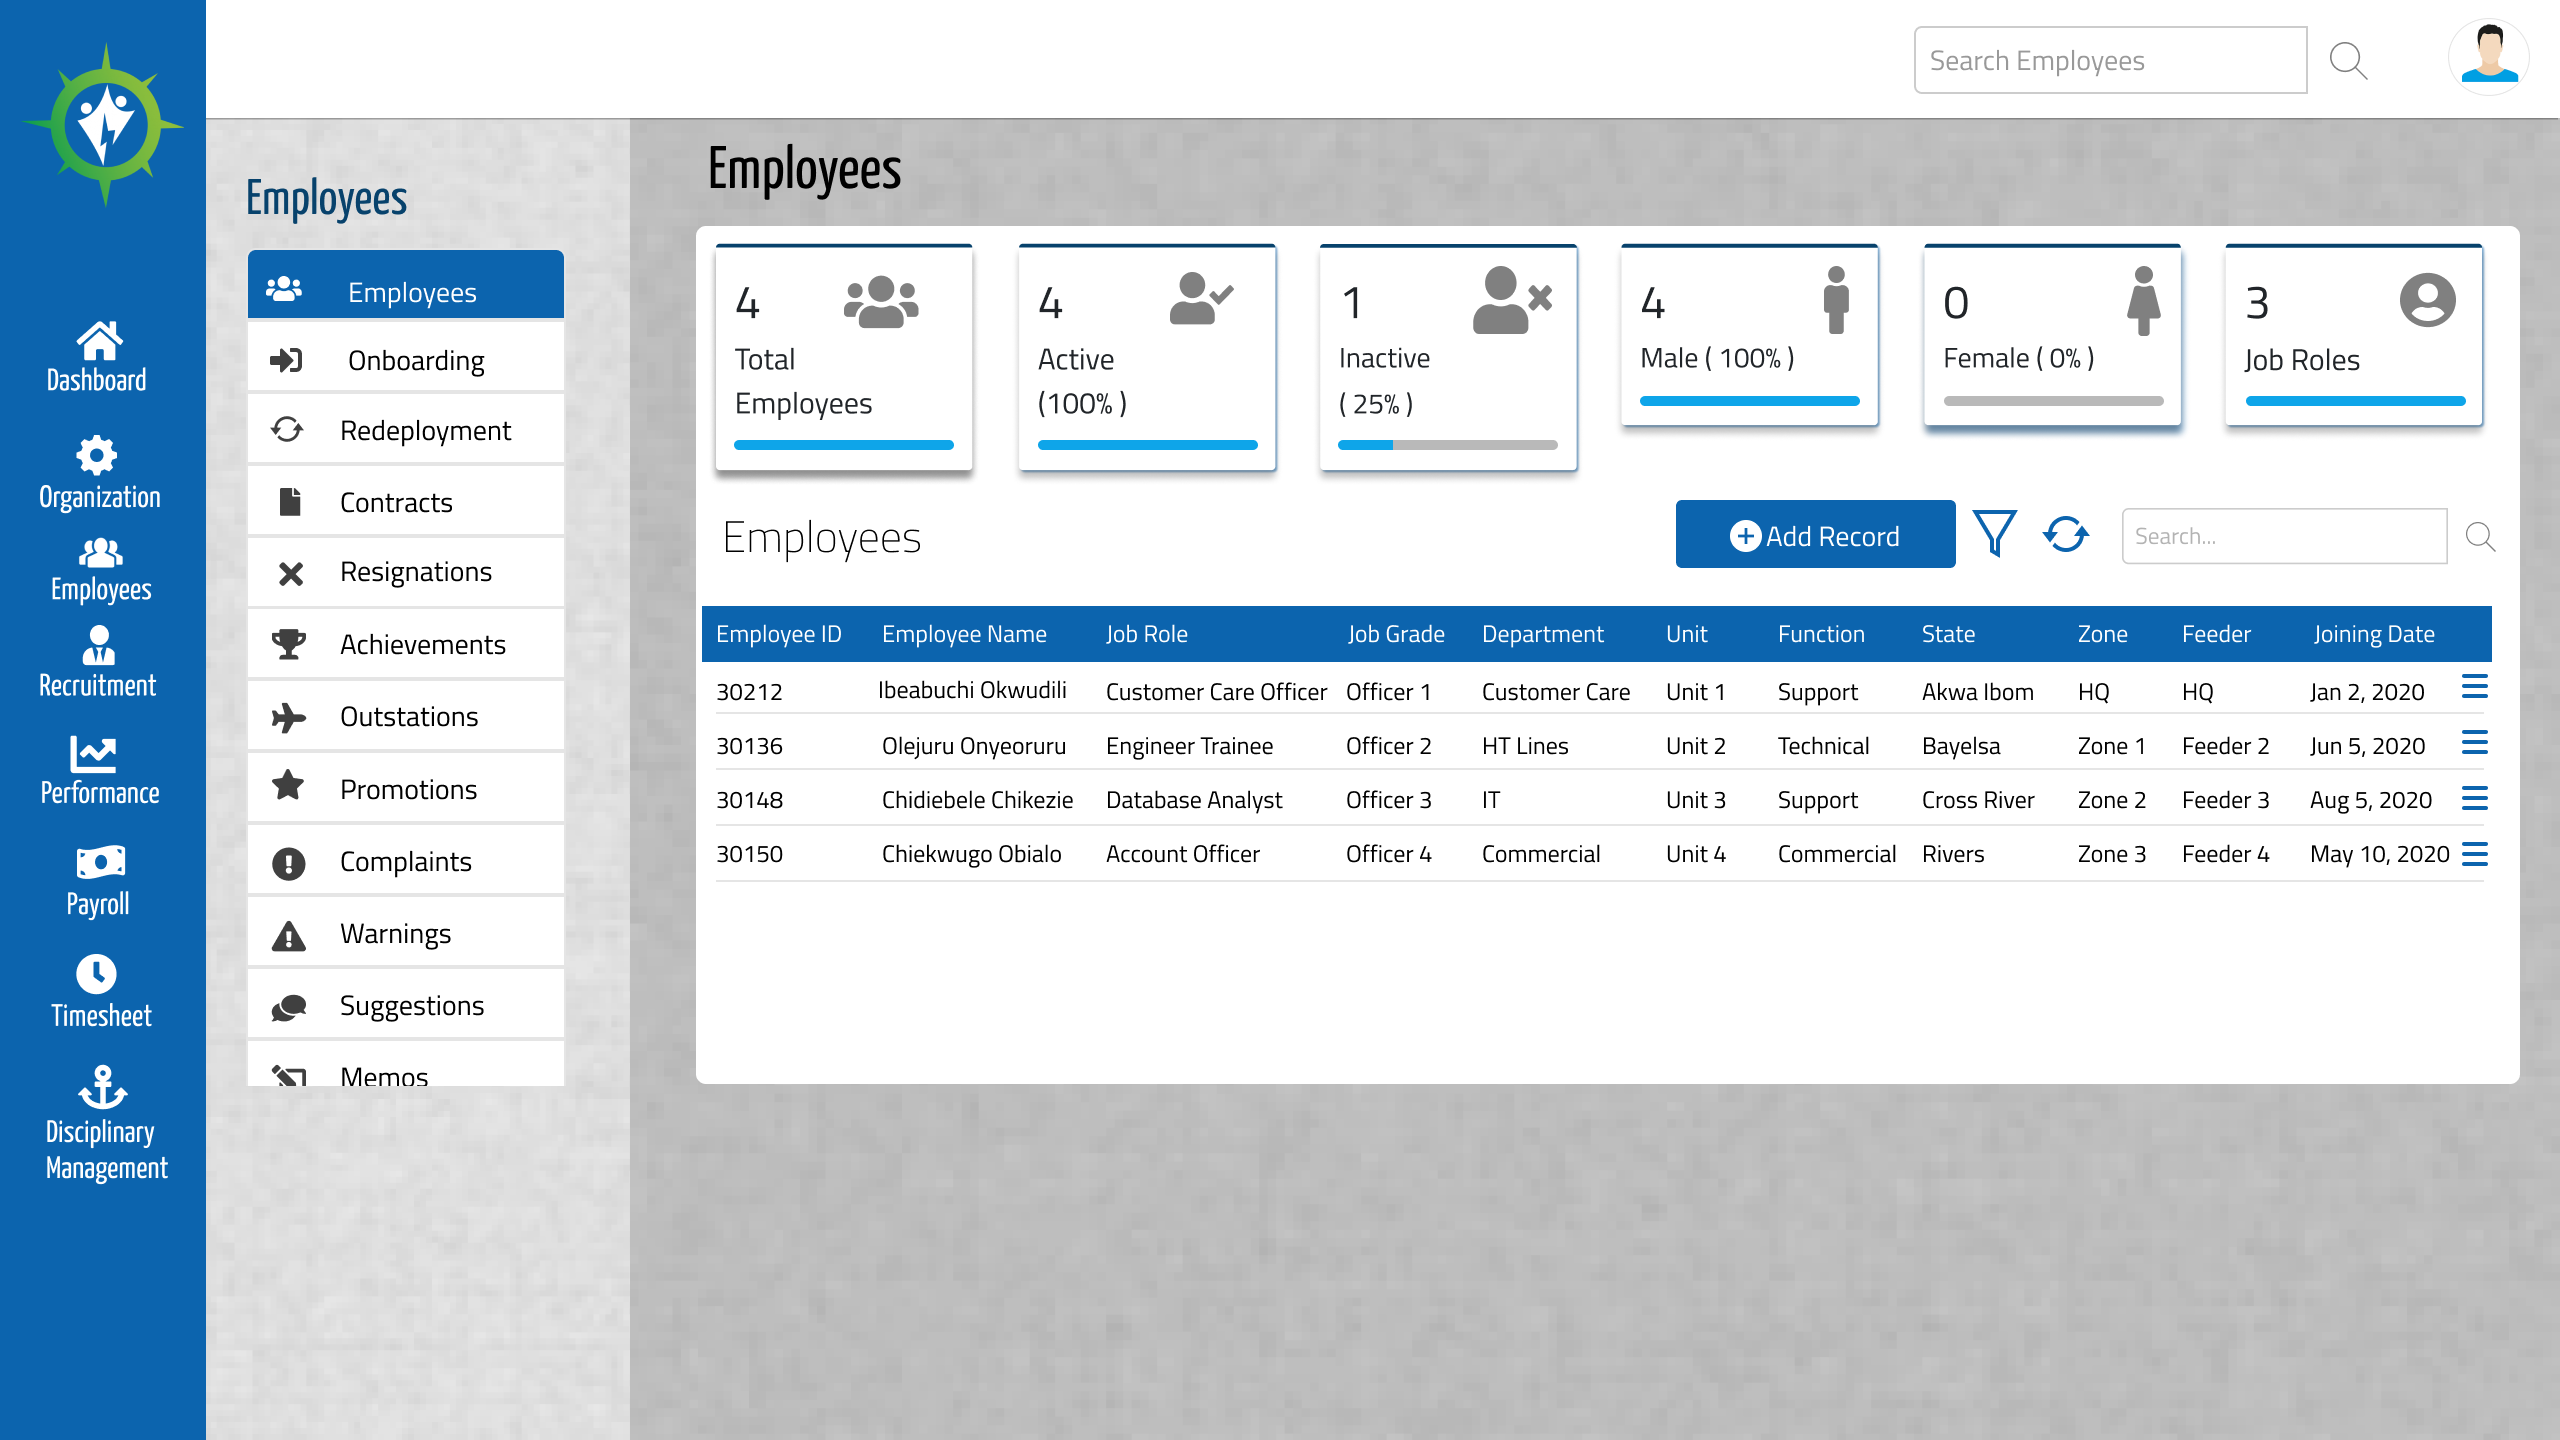Sort by Joining Date column header

click(x=2374, y=634)
